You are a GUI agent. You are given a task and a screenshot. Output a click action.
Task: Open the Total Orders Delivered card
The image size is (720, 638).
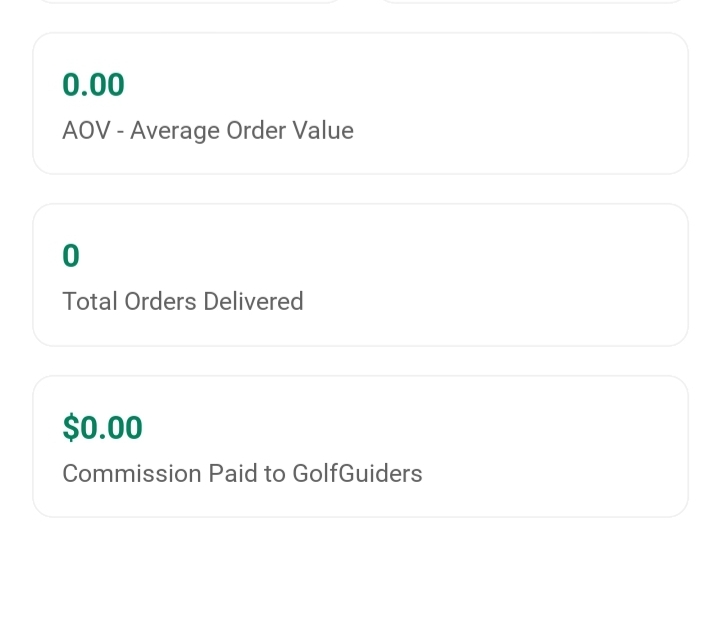pyautogui.click(x=360, y=275)
